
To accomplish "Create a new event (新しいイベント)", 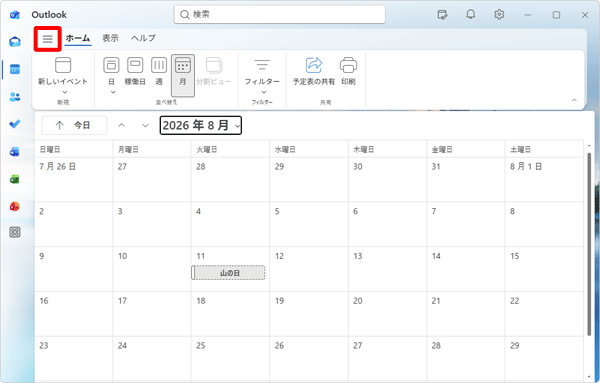I will pos(63,71).
